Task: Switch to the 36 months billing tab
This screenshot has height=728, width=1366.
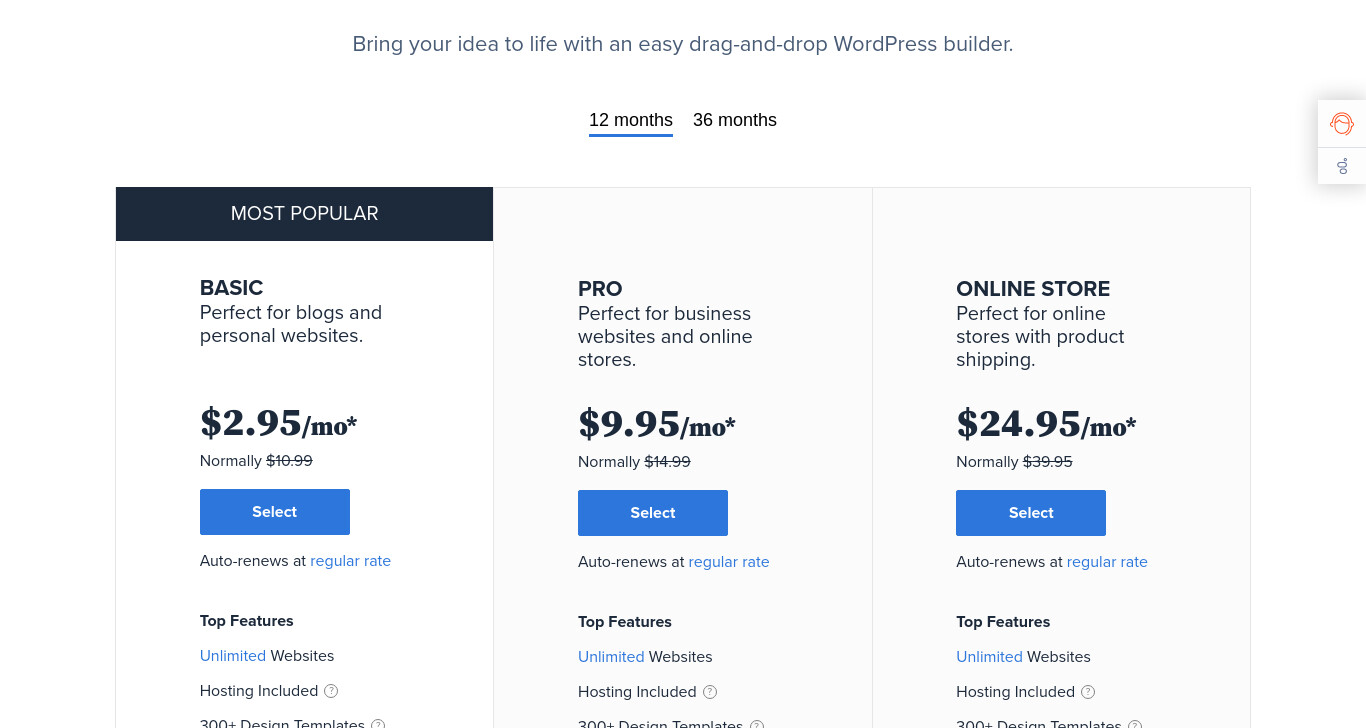Action: [x=735, y=120]
